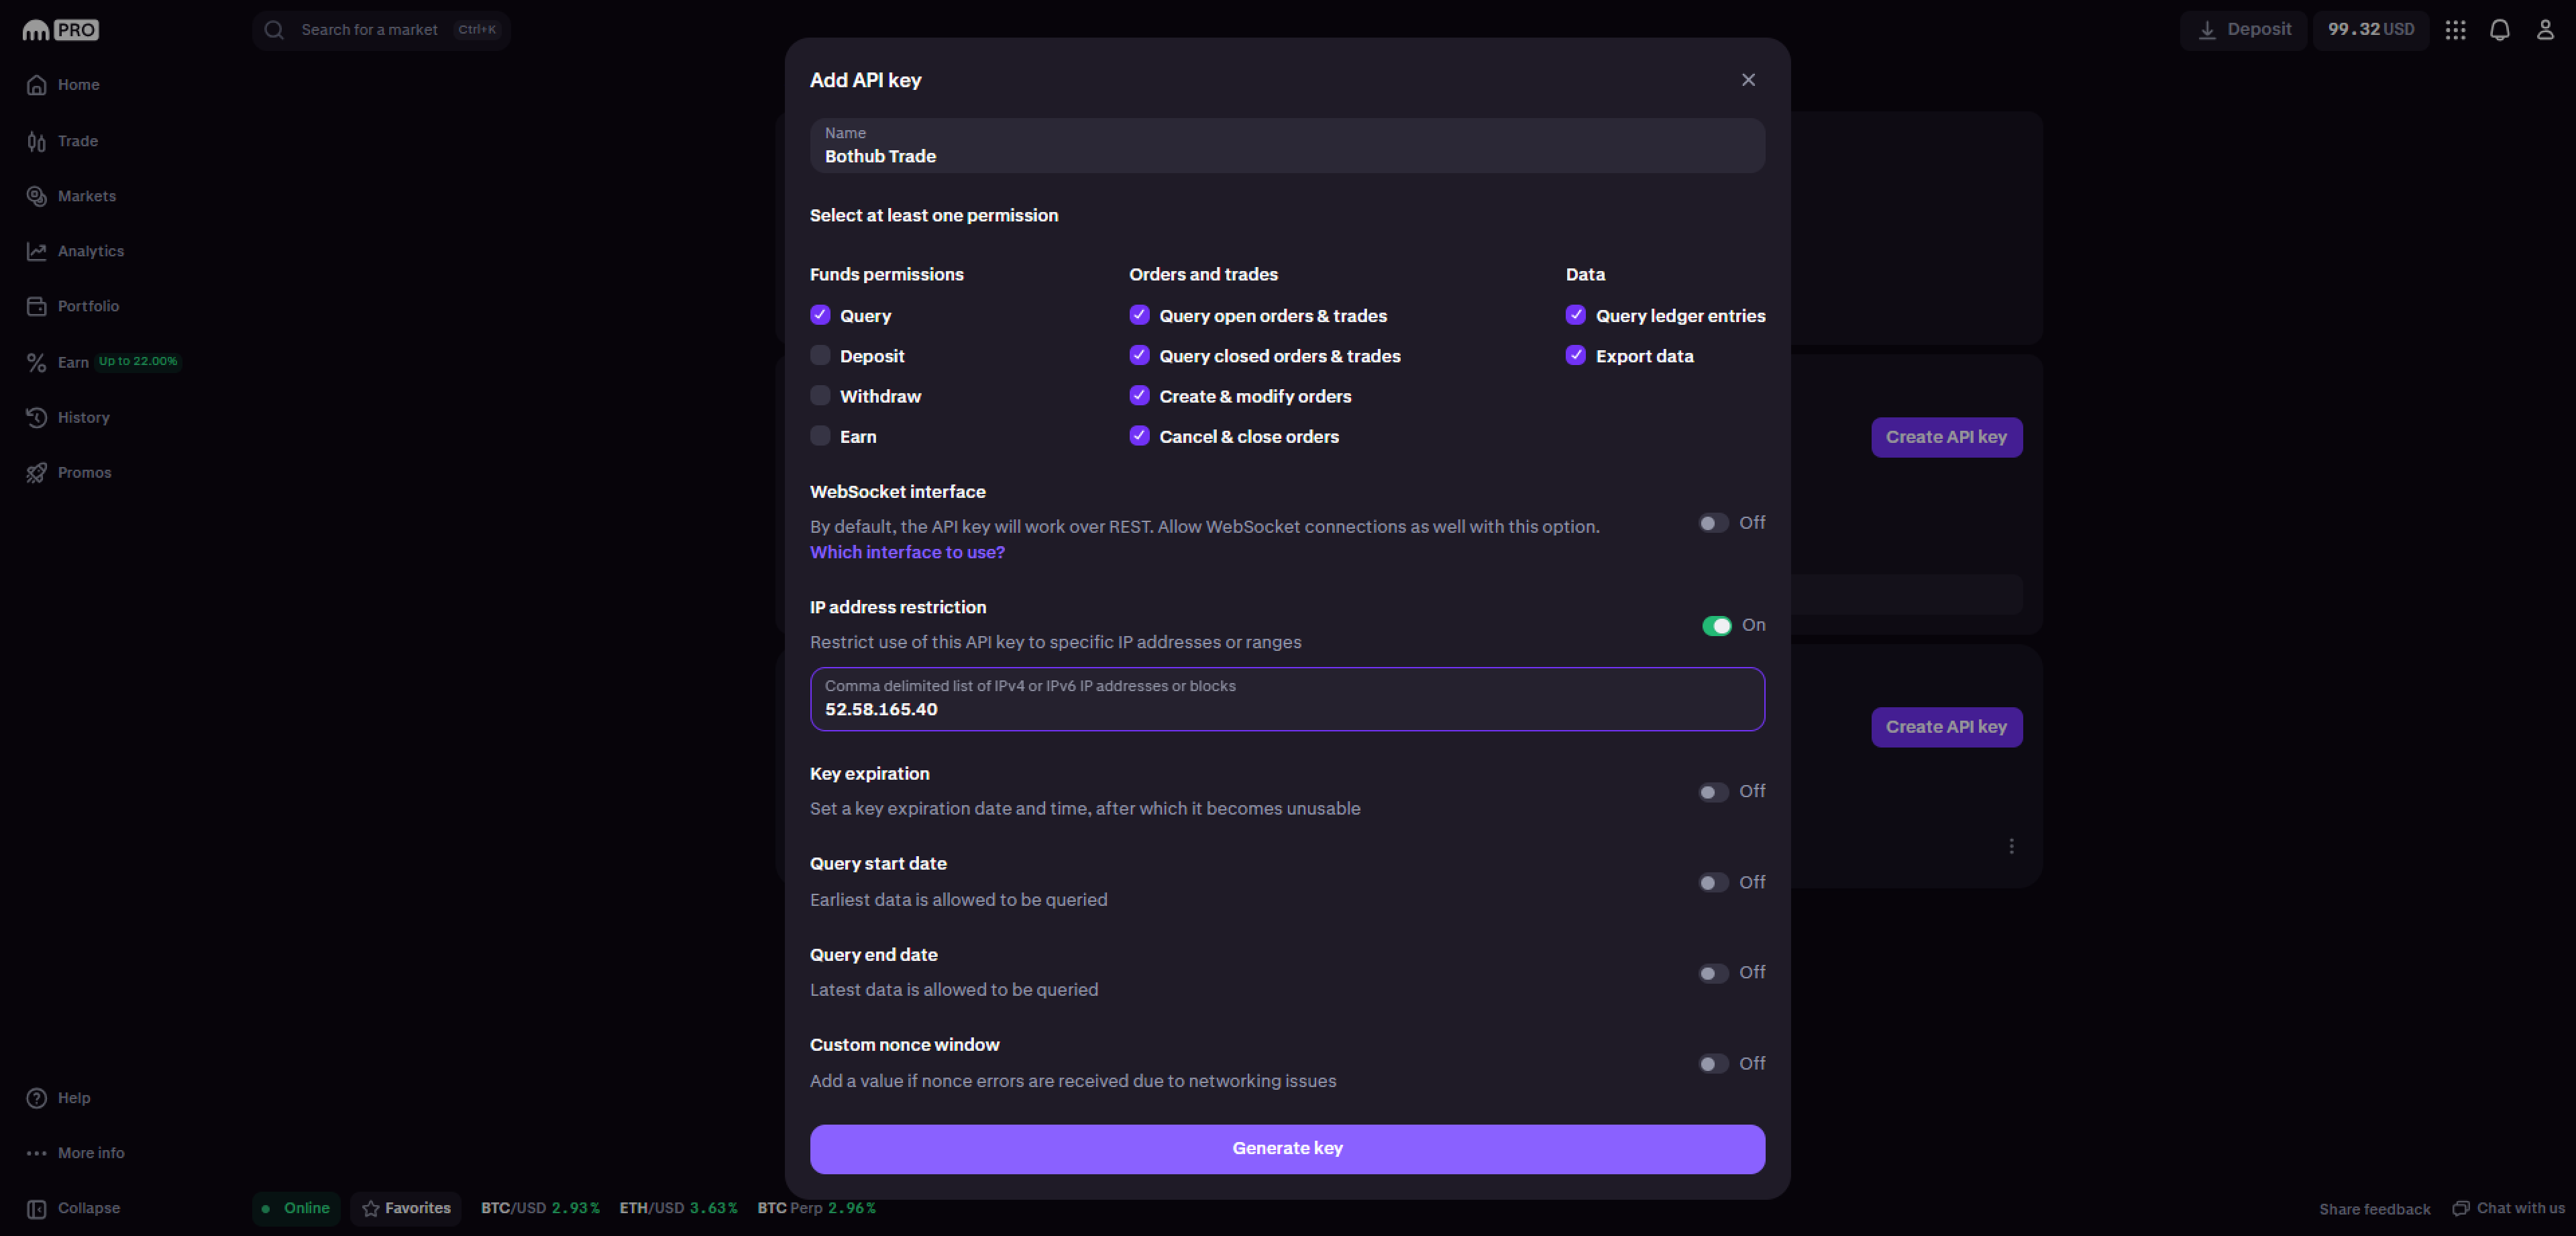The width and height of the screenshot is (2576, 1236).
Task: Enable the Deposit funds permission checkbox
Action: pos(820,356)
